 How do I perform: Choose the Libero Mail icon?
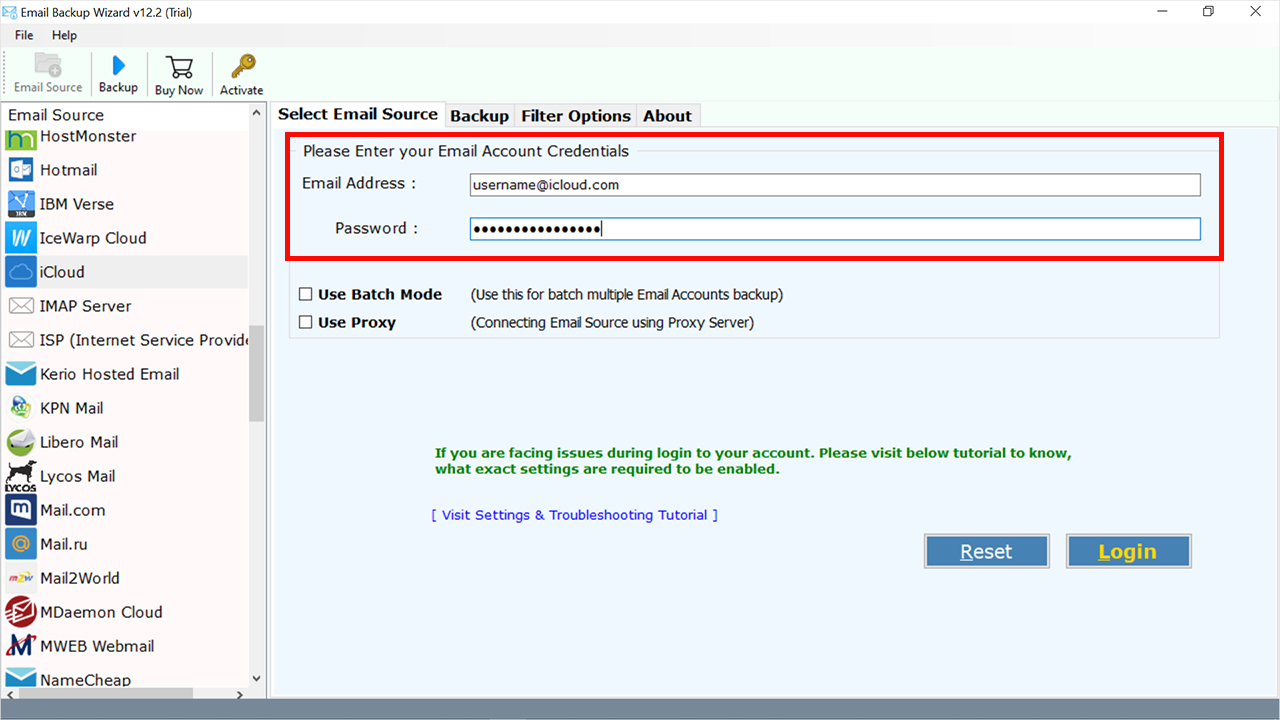click(21, 442)
